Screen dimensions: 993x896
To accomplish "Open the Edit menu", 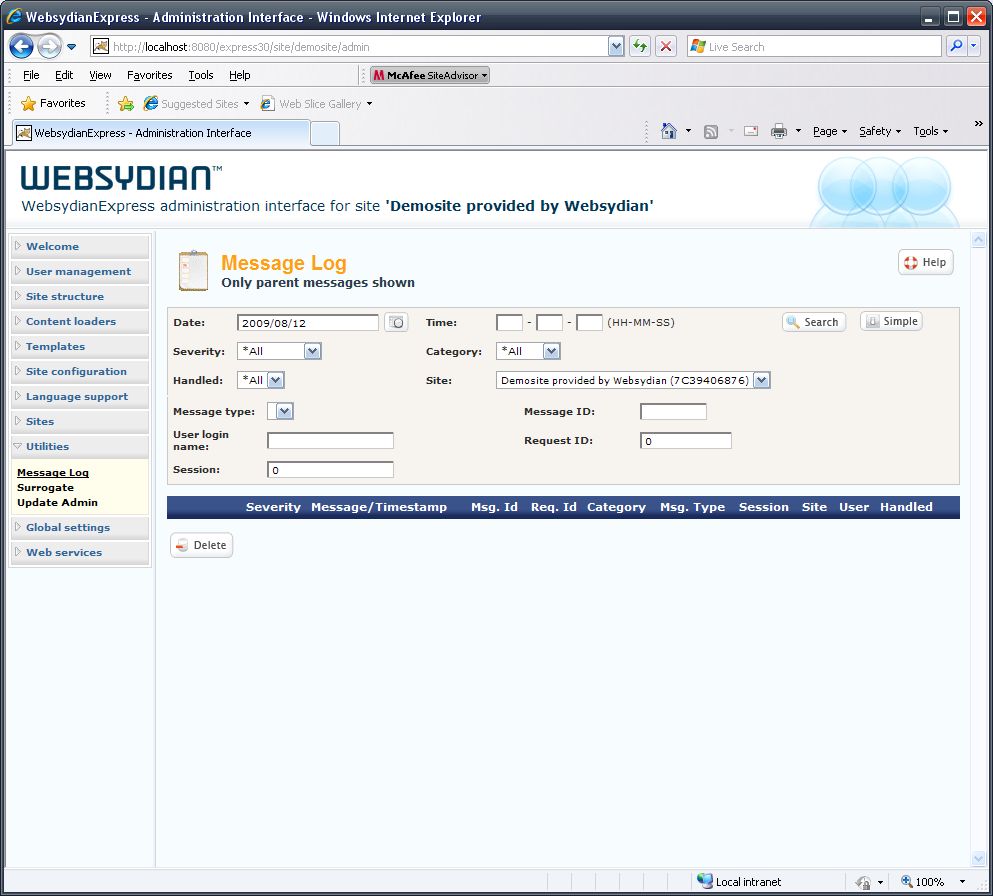I will (x=64, y=75).
